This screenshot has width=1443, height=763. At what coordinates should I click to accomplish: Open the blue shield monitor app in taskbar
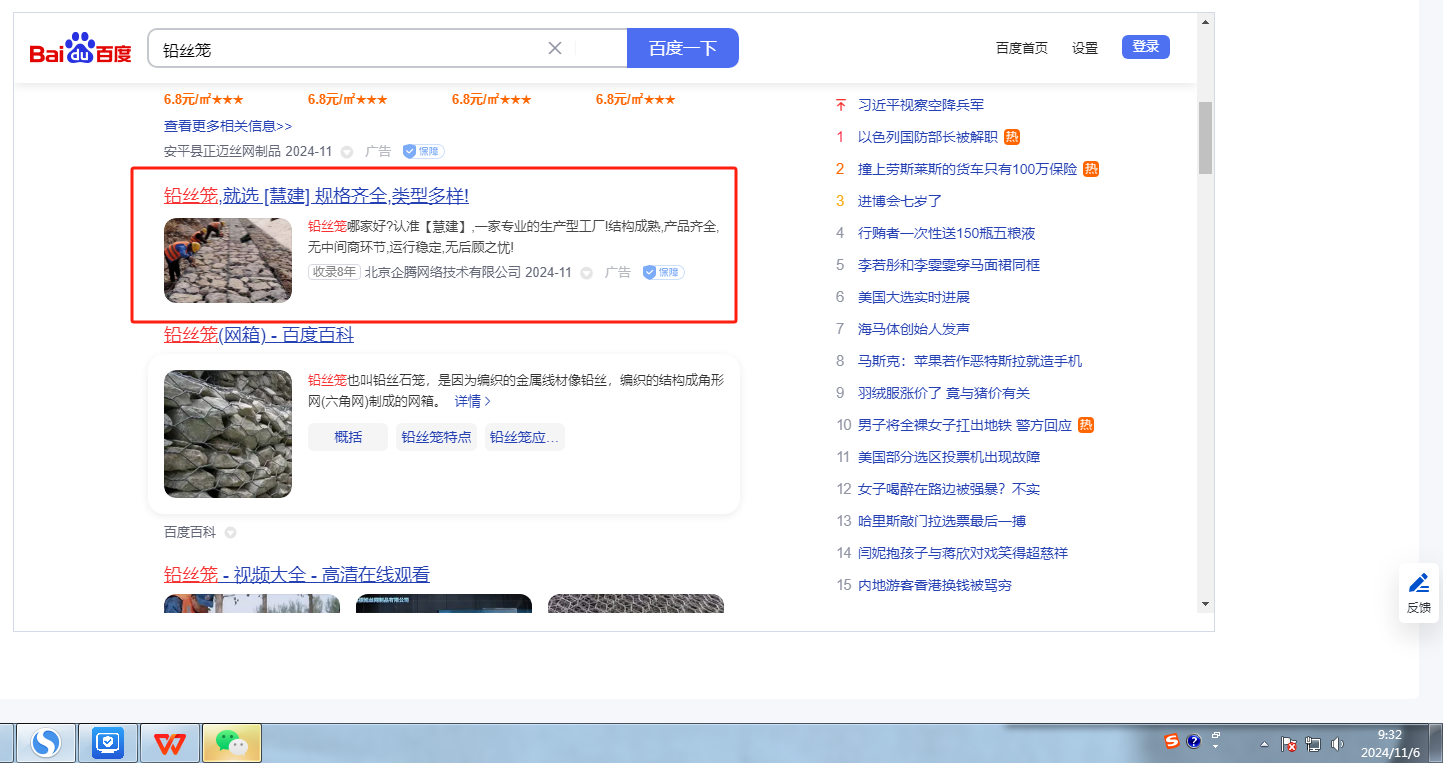pyautogui.click(x=107, y=743)
